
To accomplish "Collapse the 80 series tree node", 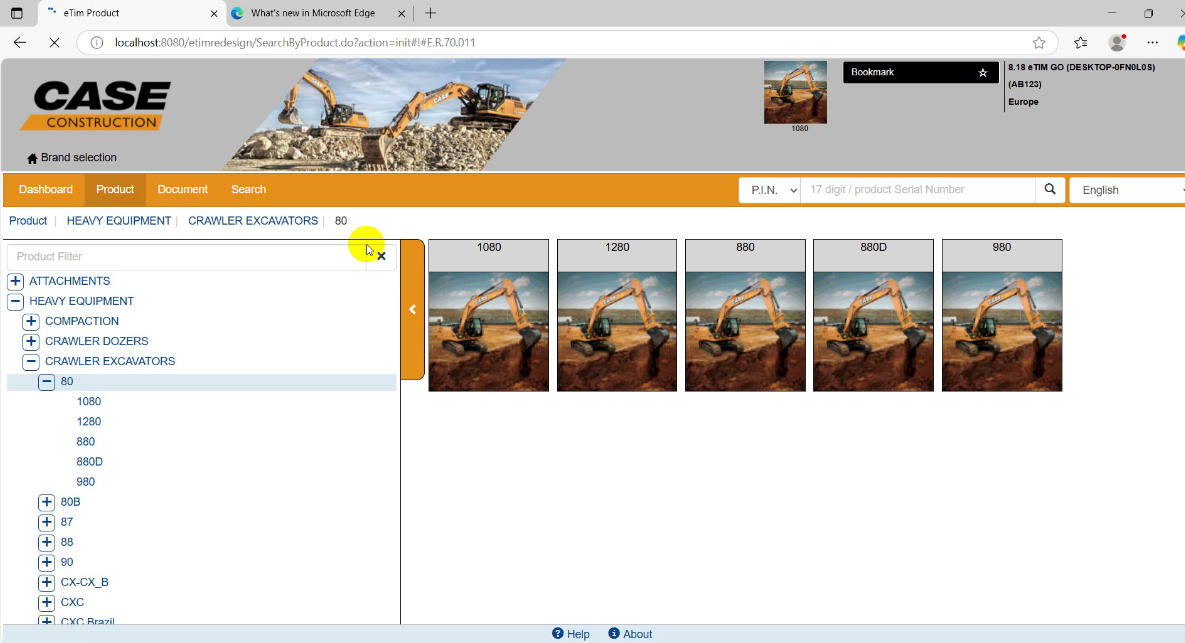I will tap(47, 382).
